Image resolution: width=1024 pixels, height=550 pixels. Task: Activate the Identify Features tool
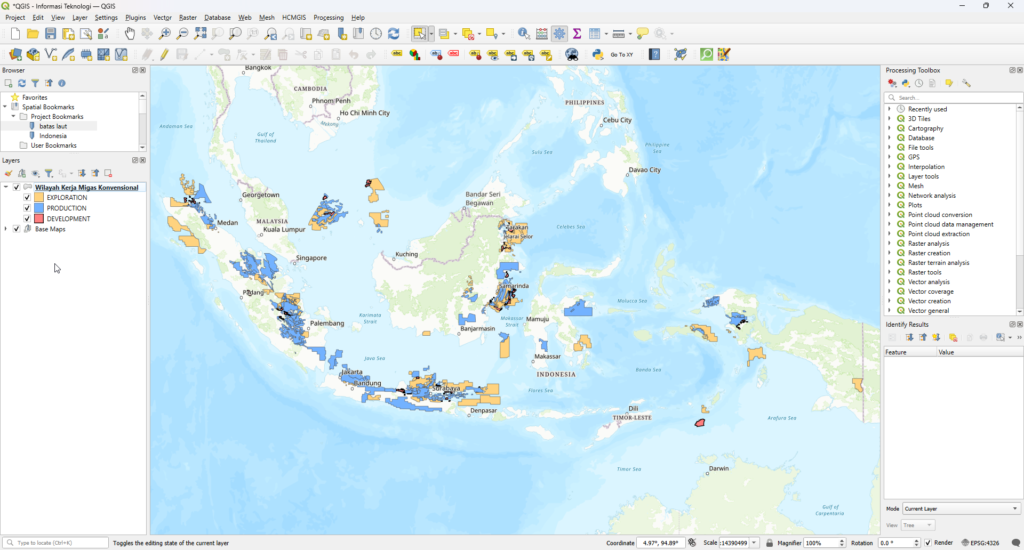pyautogui.click(x=524, y=34)
